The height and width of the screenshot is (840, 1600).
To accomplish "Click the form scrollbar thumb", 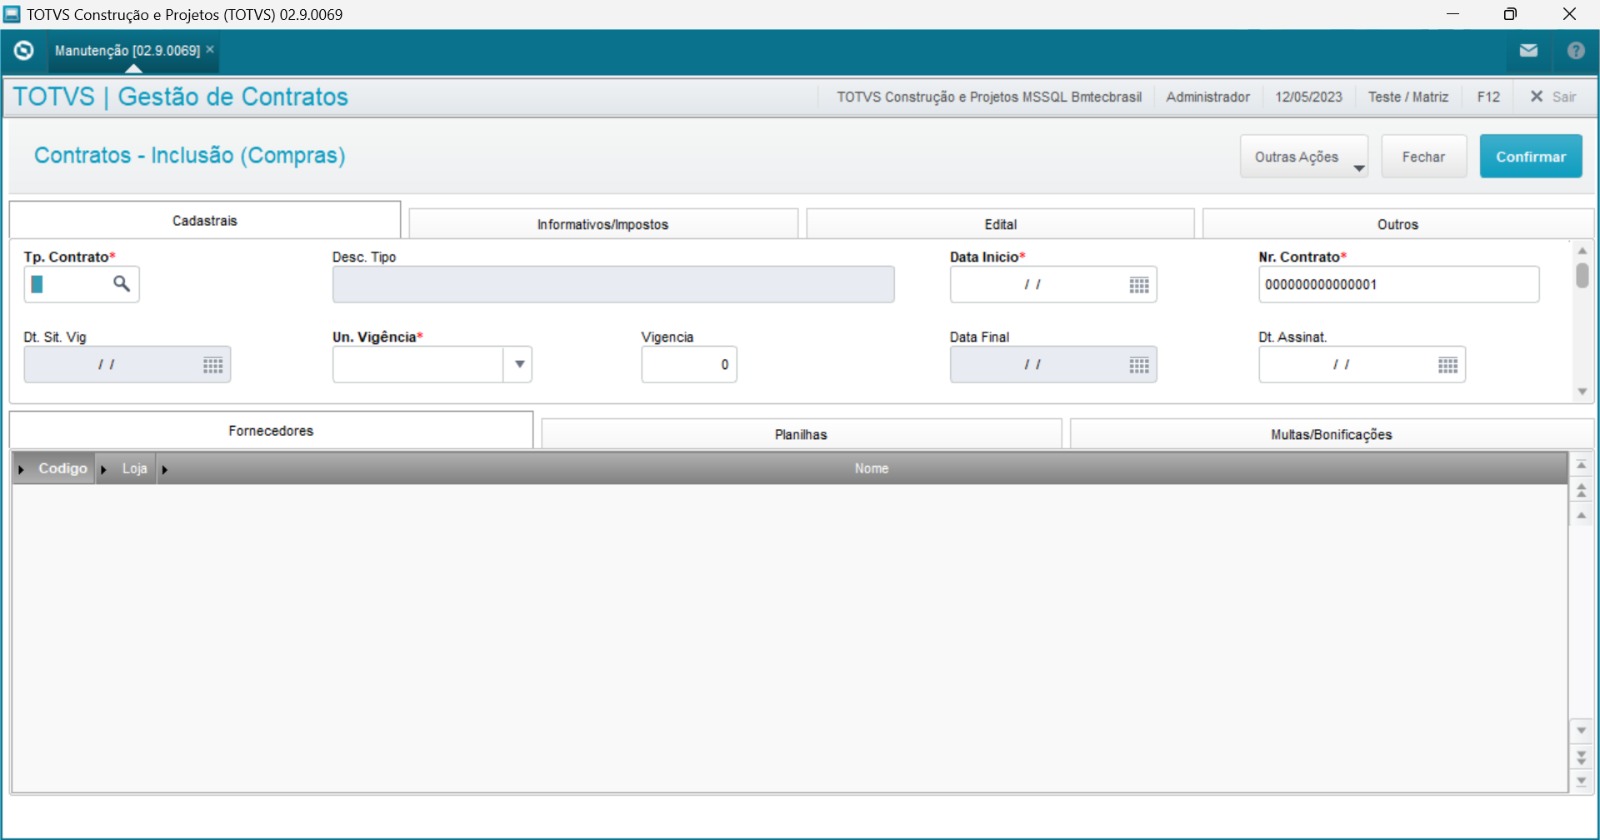I will click(1582, 275).
